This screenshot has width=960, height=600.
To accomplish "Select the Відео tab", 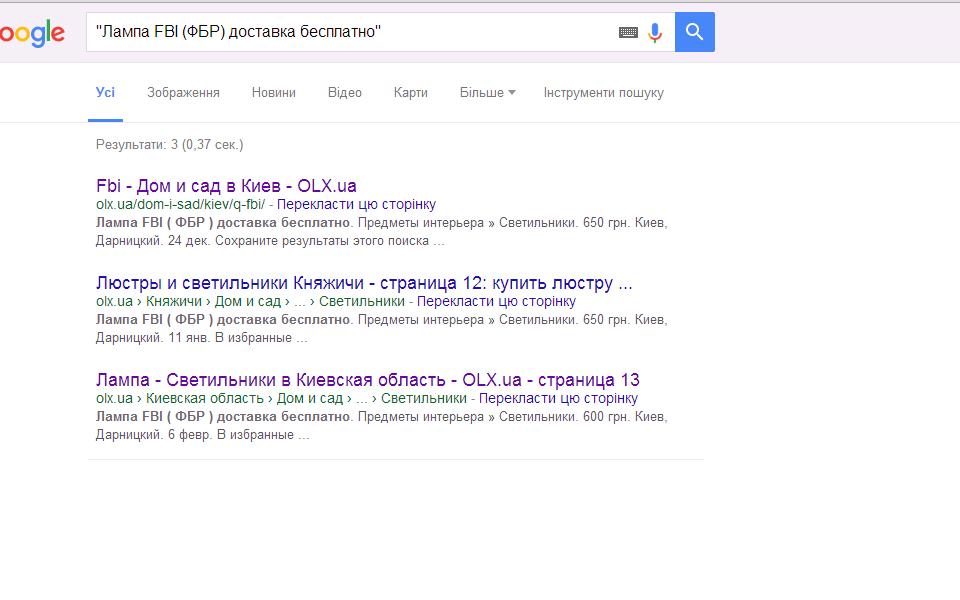I will tap(344, 92).
